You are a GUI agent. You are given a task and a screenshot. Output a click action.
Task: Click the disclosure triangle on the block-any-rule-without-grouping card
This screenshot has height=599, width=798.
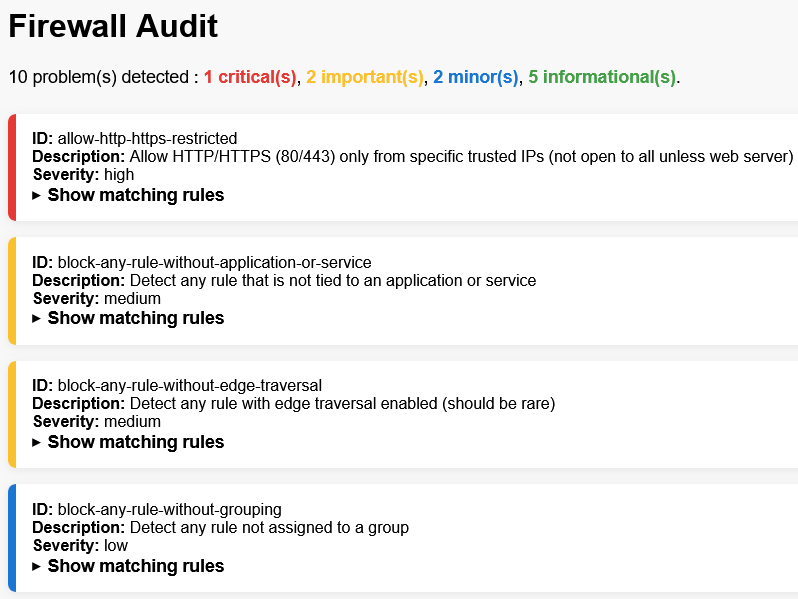(x=37, y=566)
